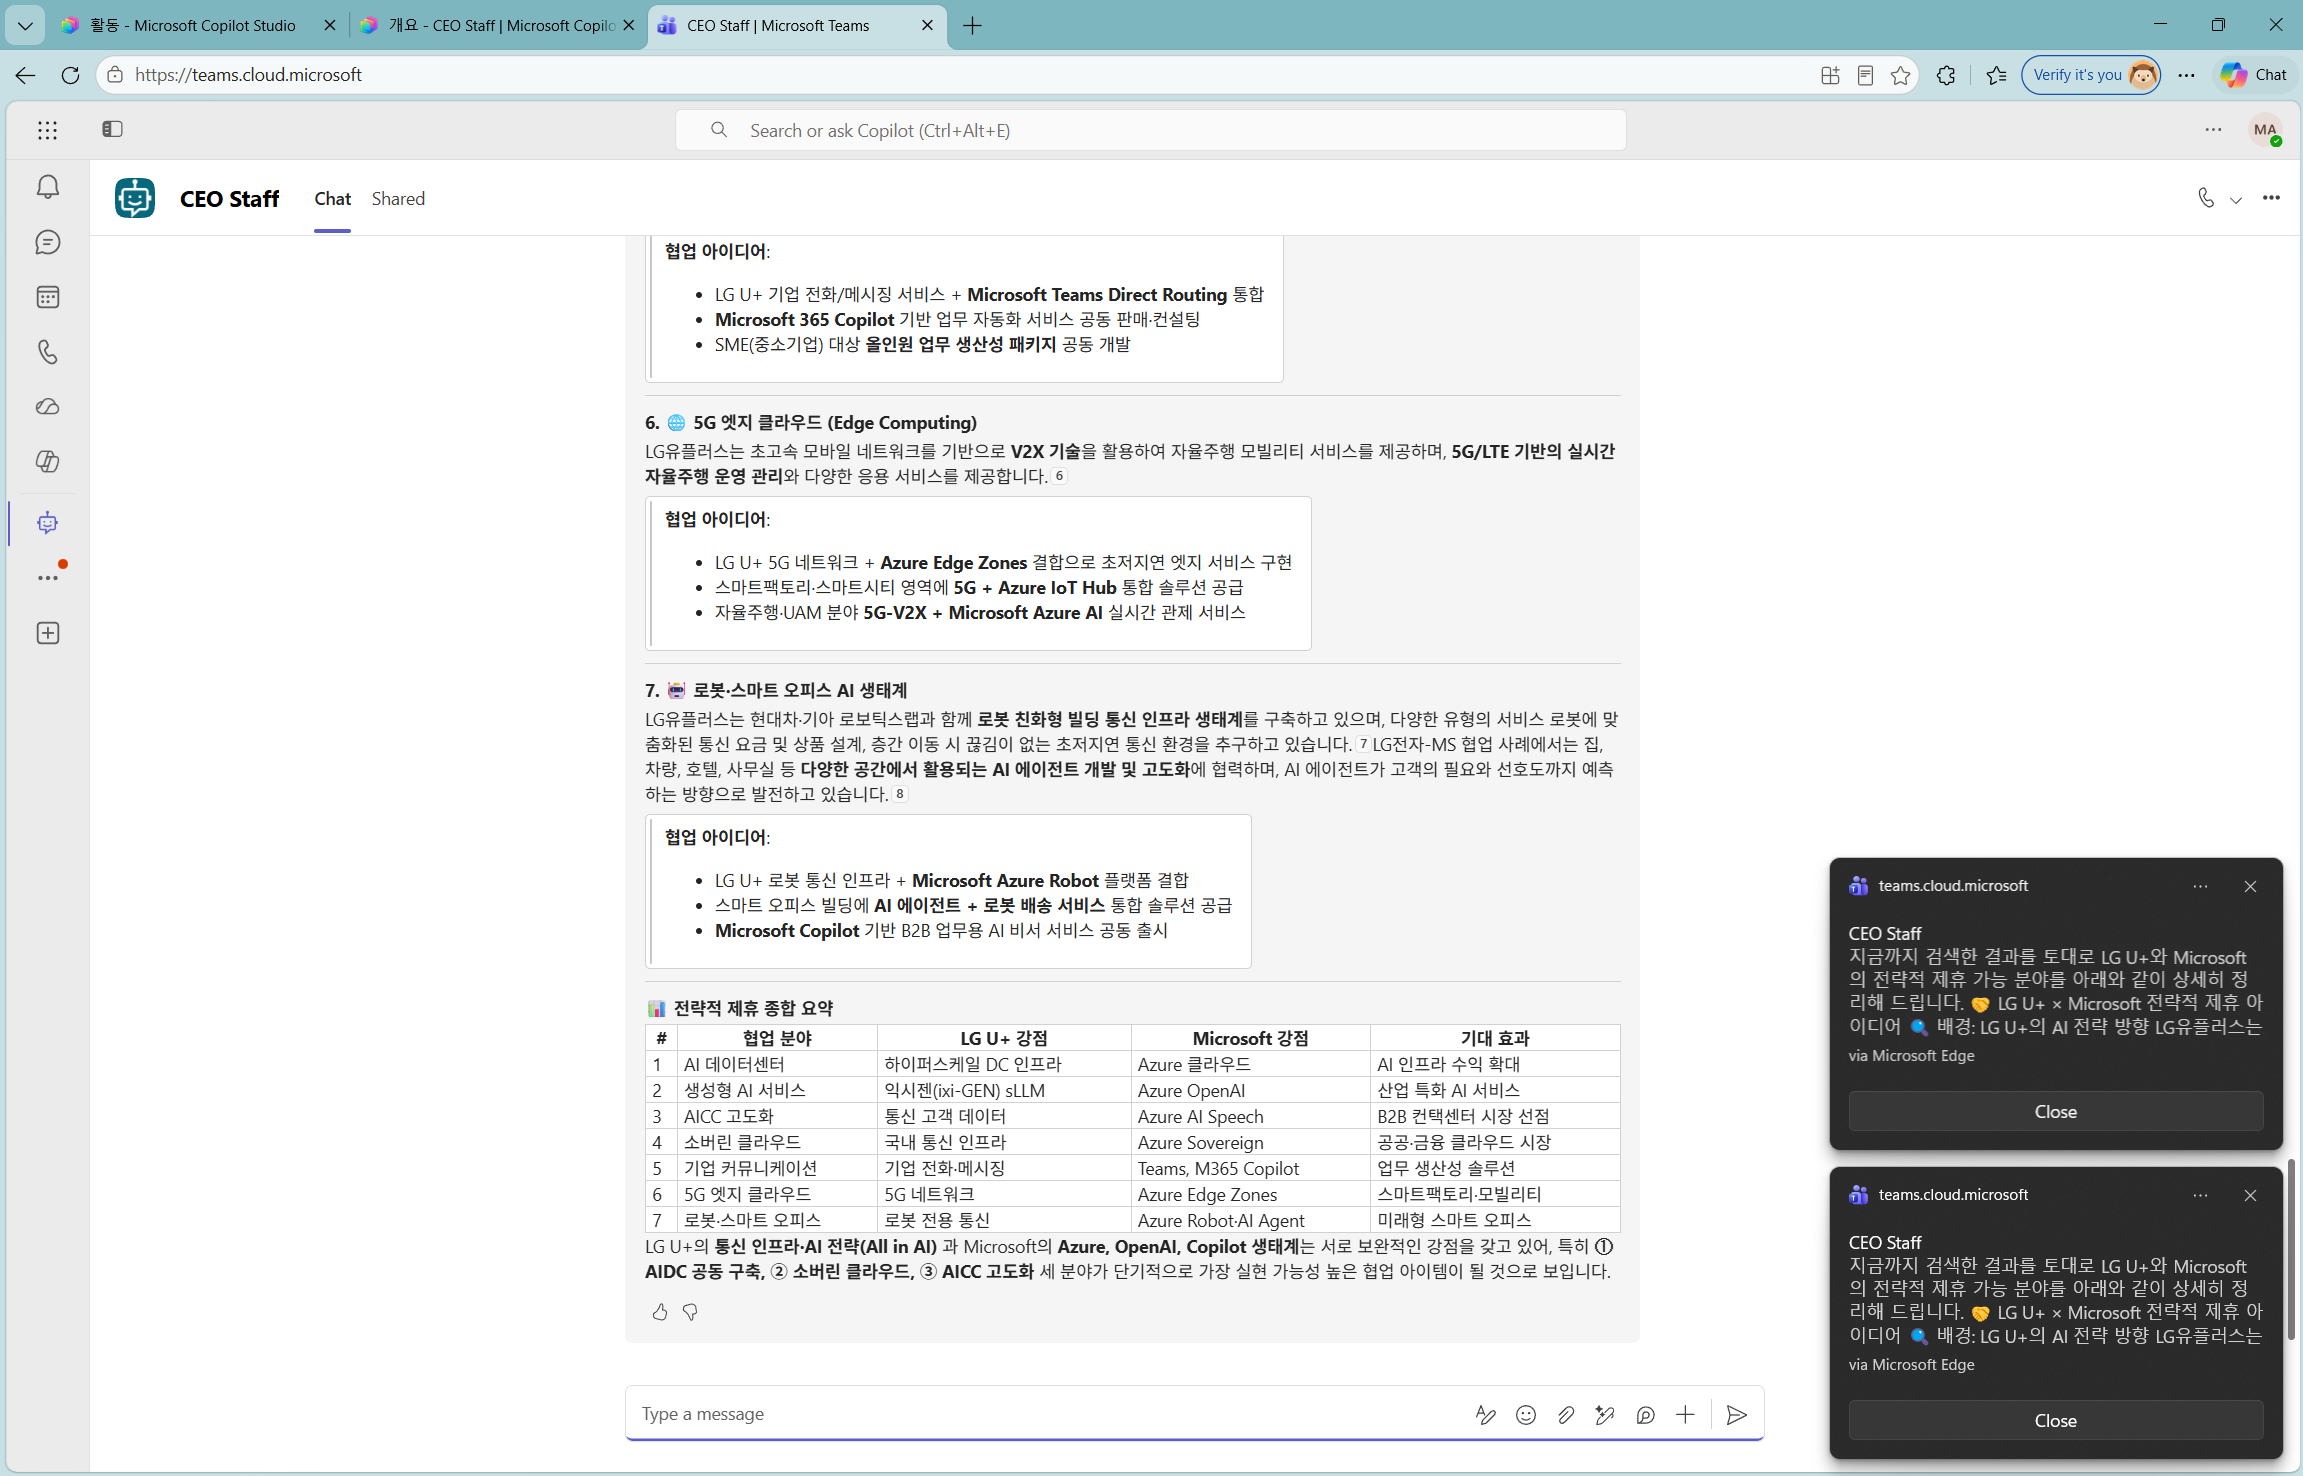
Task: Dismiss upper notification with X icon
Action: pos(2250,886)
